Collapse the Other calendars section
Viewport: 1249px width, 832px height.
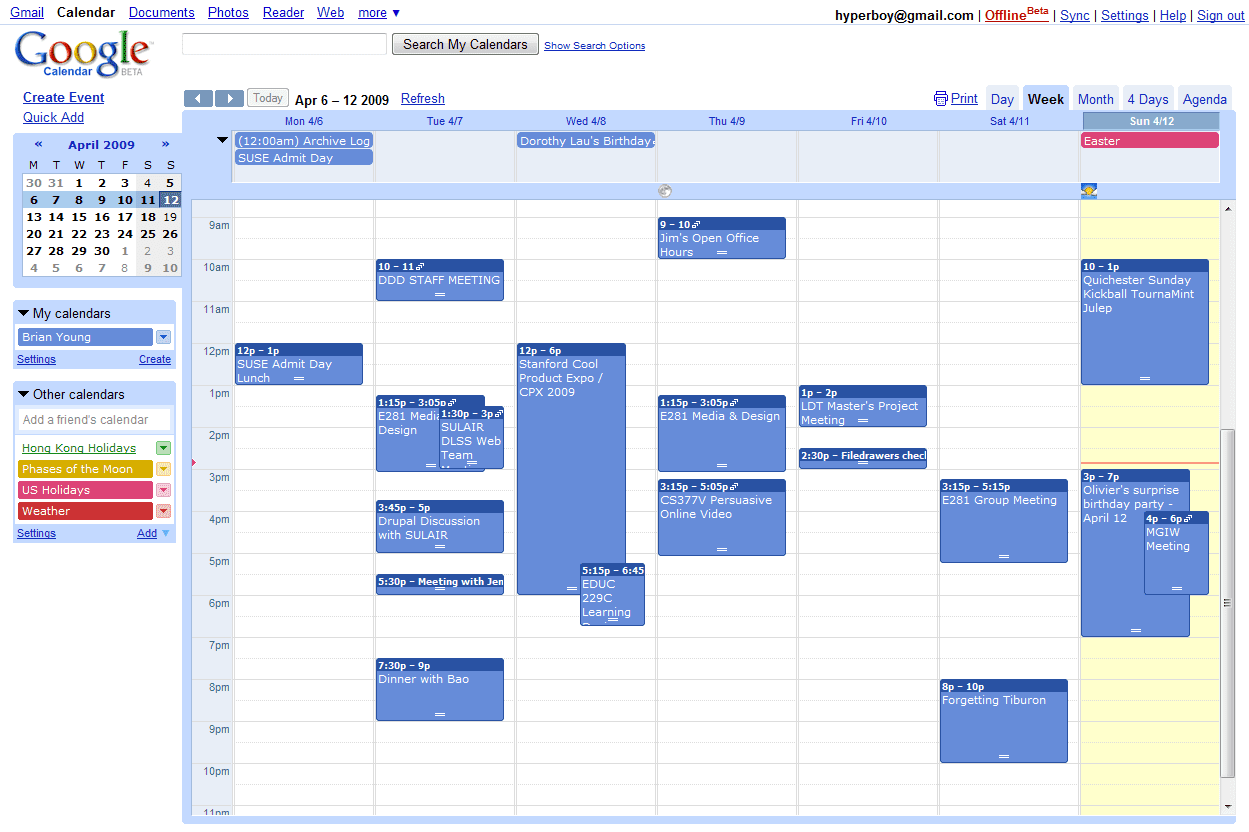click(24, 395)
